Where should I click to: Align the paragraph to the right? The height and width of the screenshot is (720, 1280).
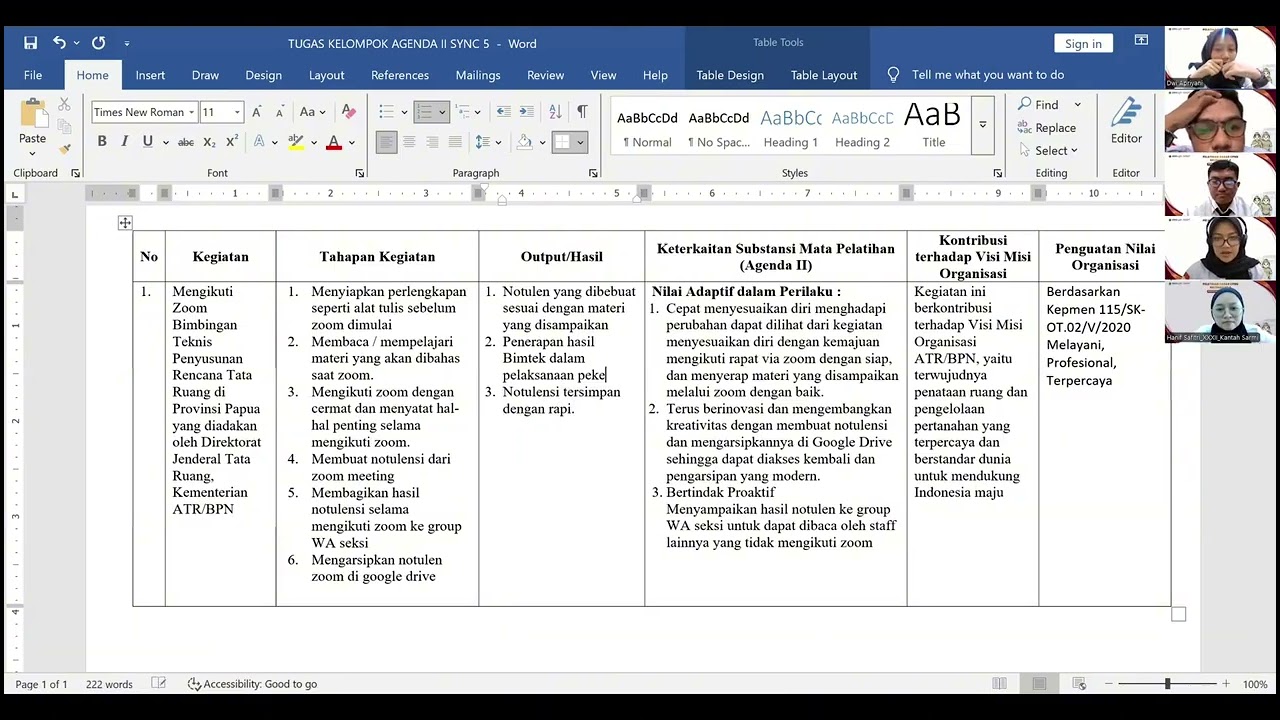point(432,143)
